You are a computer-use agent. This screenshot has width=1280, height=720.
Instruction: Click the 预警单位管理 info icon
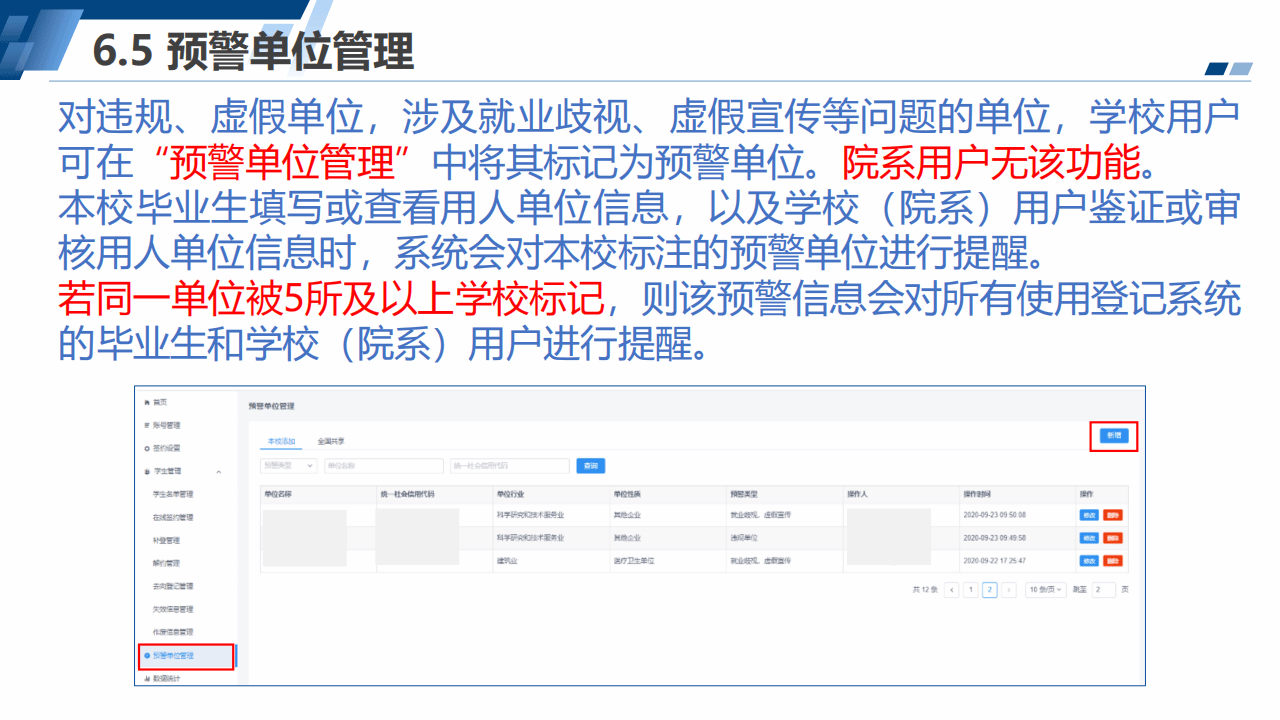coord(147,656)
